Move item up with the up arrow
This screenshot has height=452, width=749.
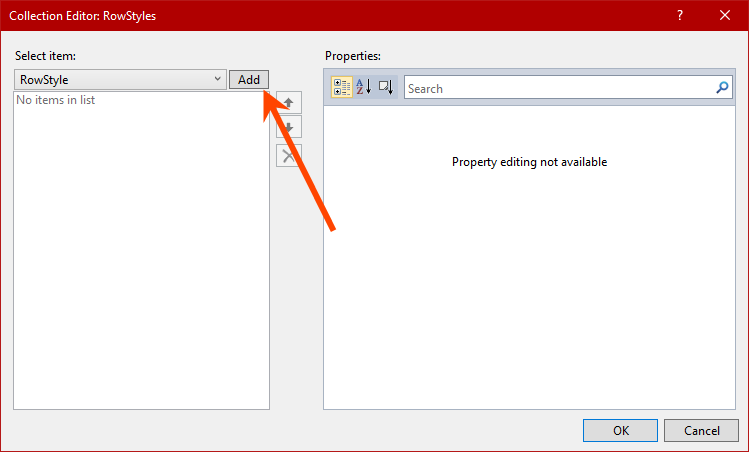[x=289, y=102]
